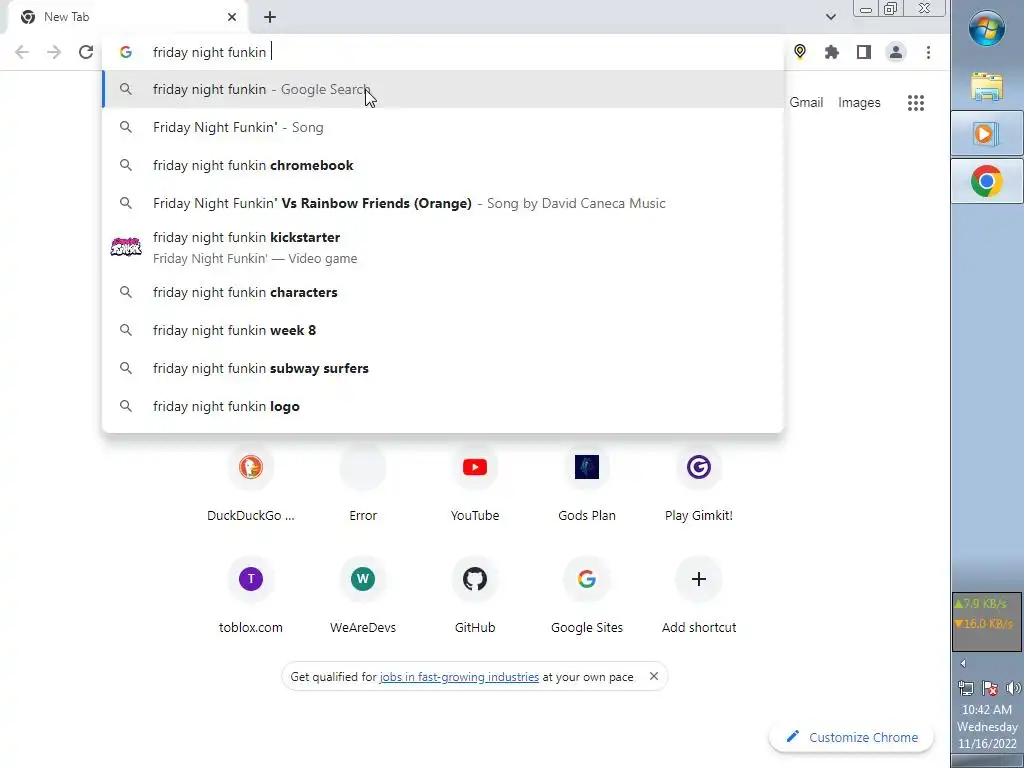
Task: Open Chrome's three-dot menu
Action: pos(928,52)
